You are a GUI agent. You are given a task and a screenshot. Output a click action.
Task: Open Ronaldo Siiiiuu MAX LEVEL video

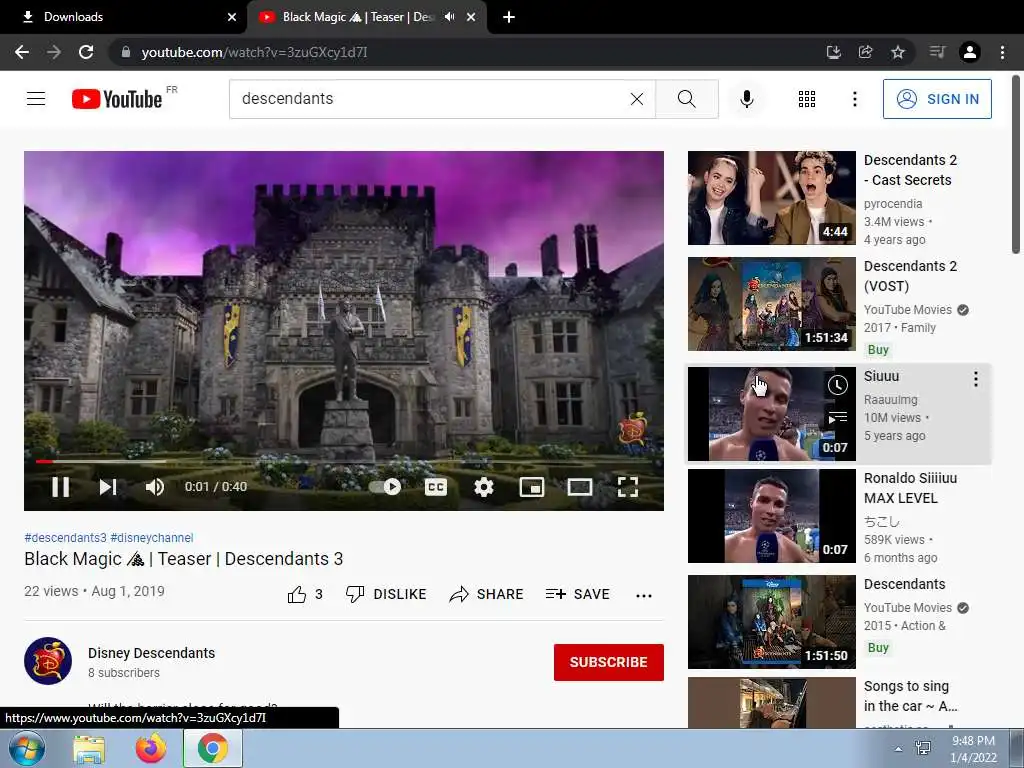(x=771, y=516)
